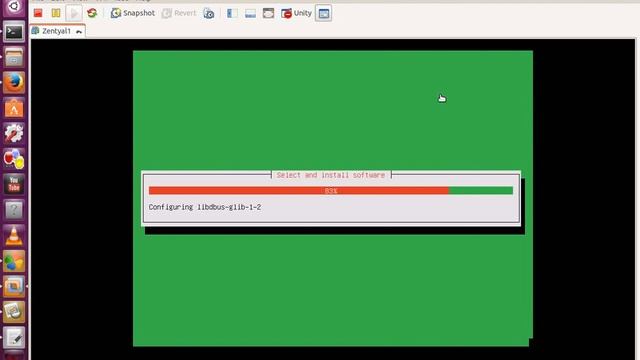
Task: Click the 'Configuring libdbus-glib-1-2' status text
Action: click(205, 207)
